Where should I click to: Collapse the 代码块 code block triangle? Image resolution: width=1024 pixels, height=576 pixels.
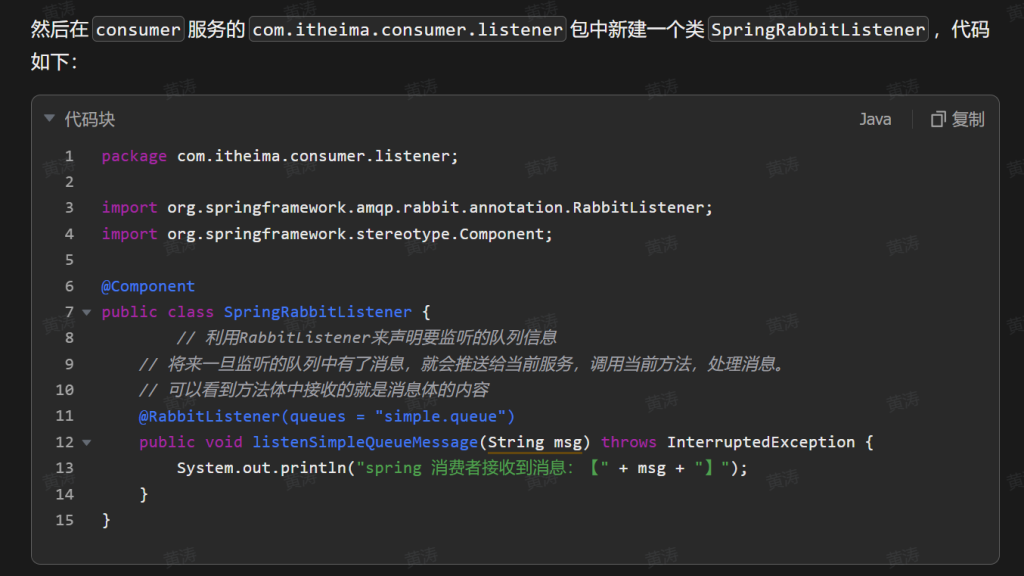coord(49,119)
